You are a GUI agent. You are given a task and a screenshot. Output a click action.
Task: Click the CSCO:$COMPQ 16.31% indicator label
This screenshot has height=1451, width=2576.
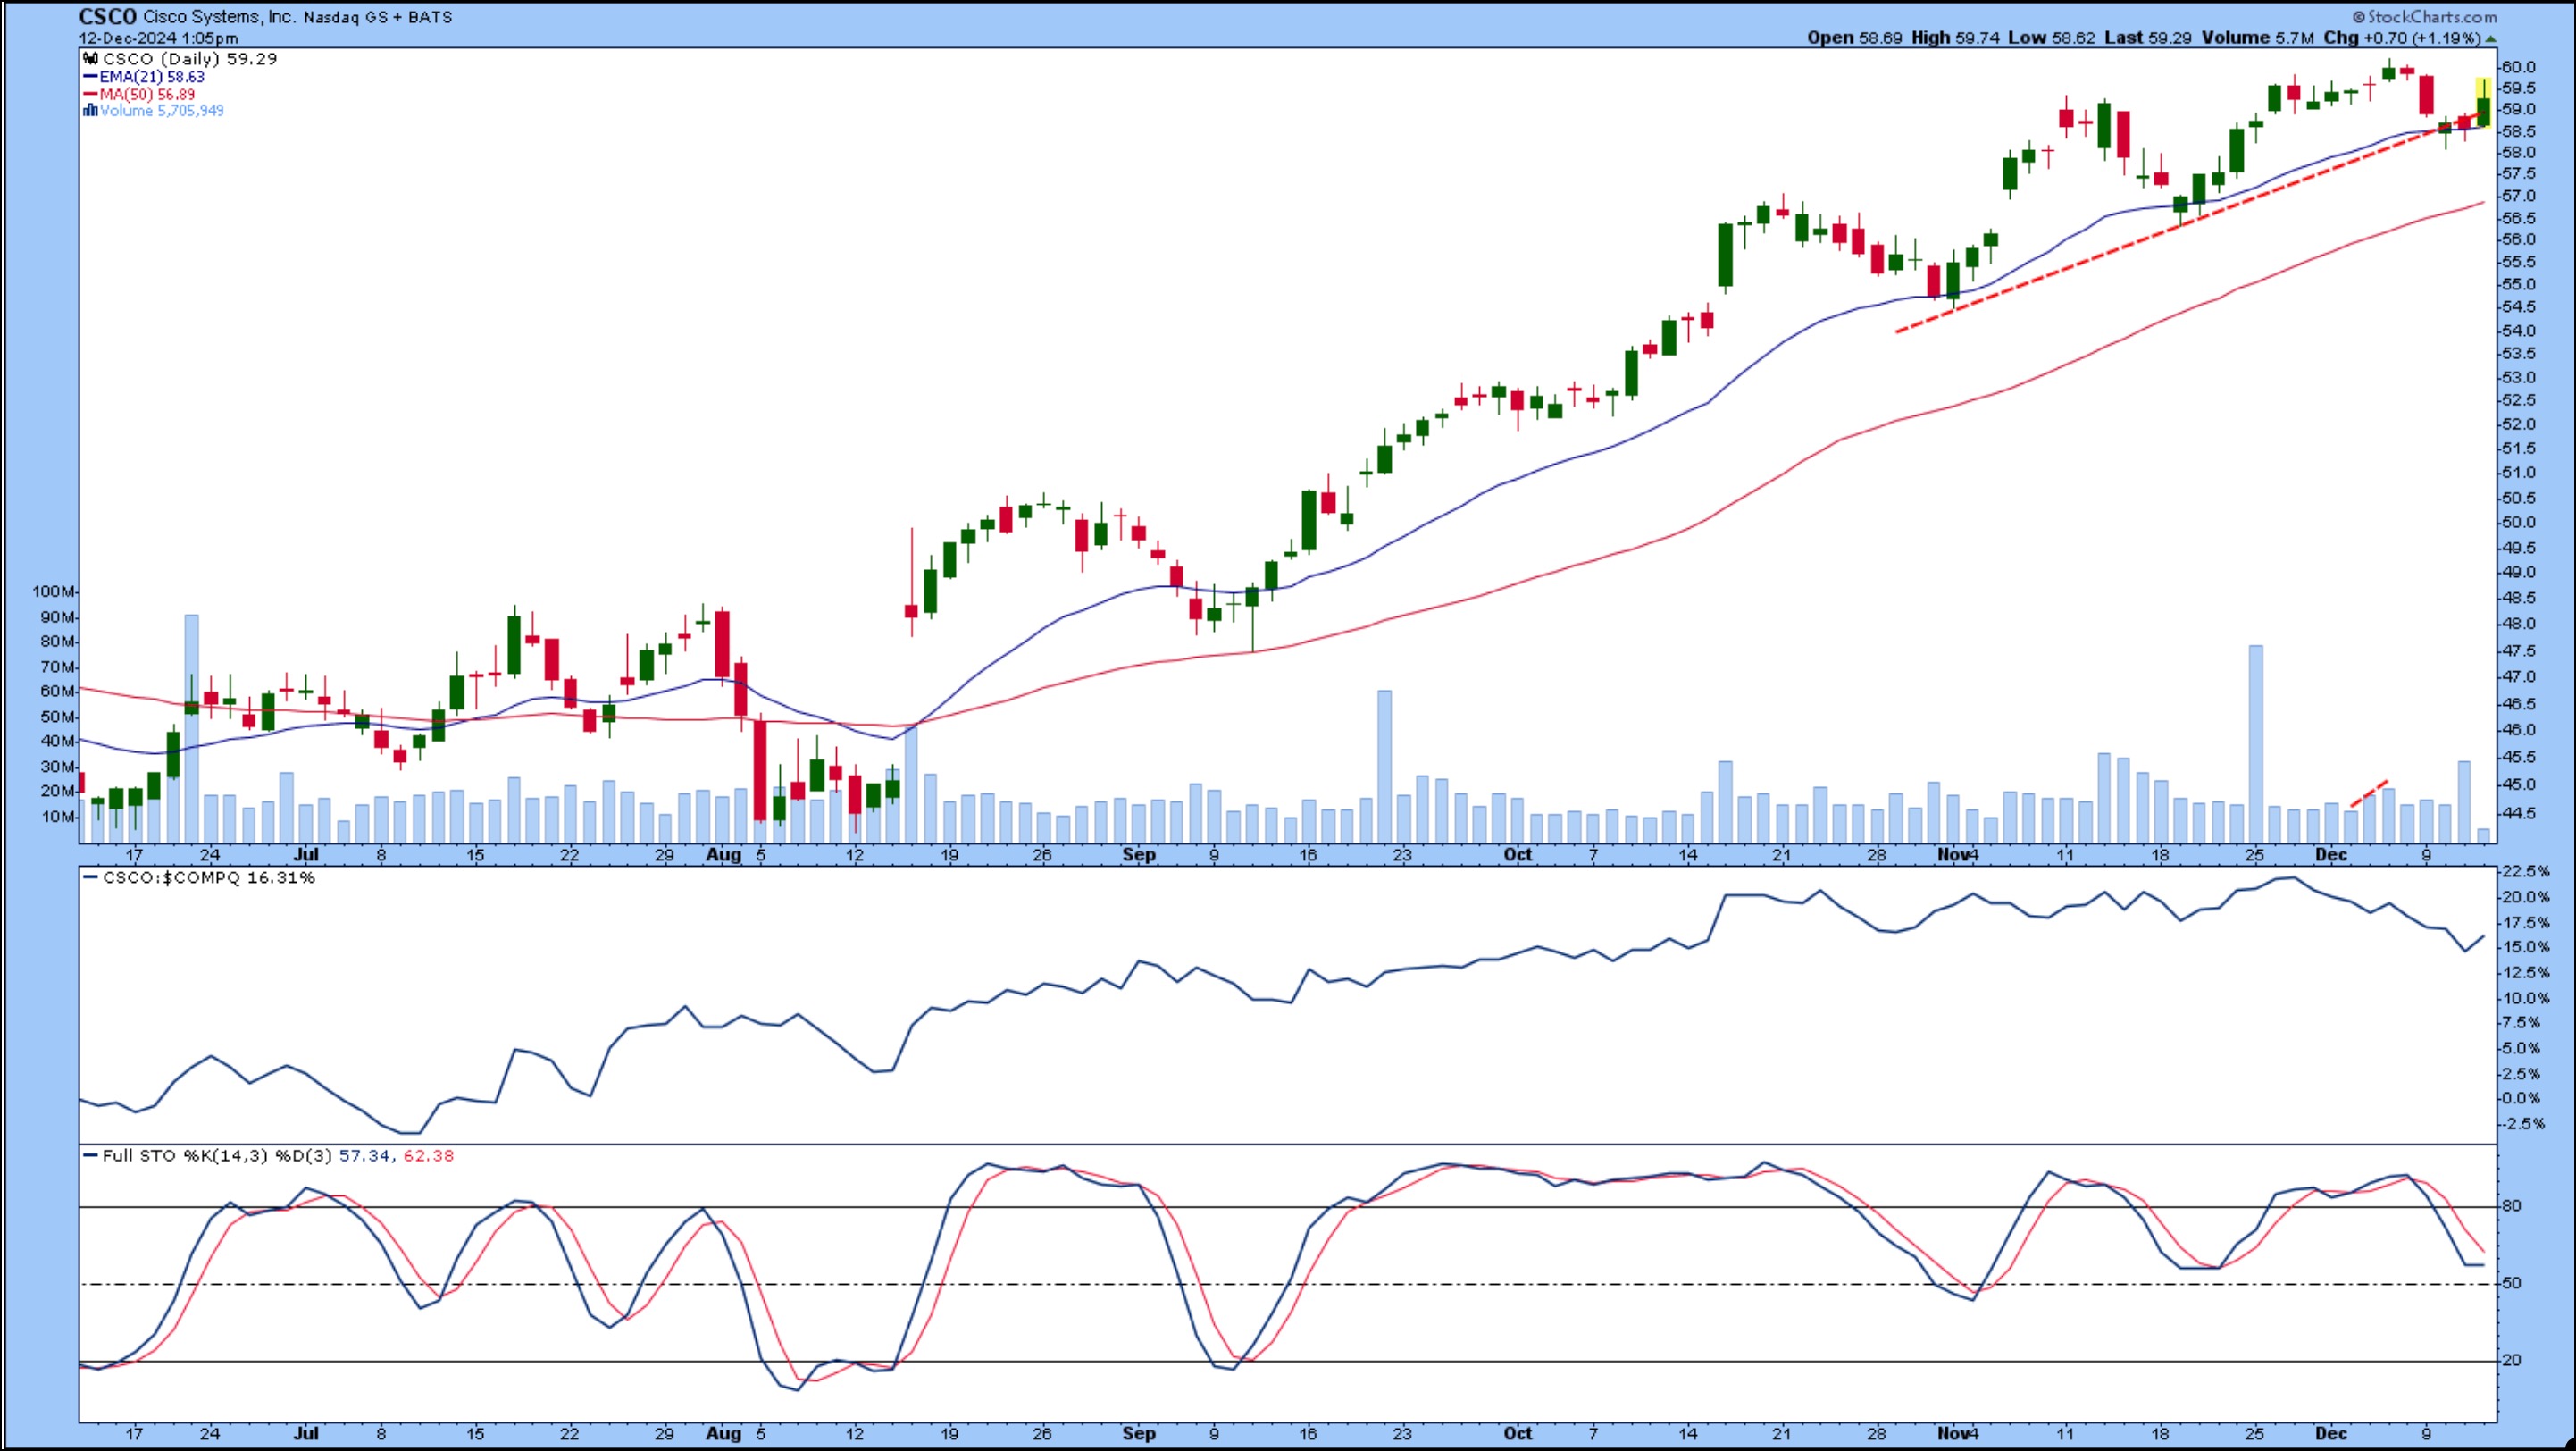click(x=209, y=877)
